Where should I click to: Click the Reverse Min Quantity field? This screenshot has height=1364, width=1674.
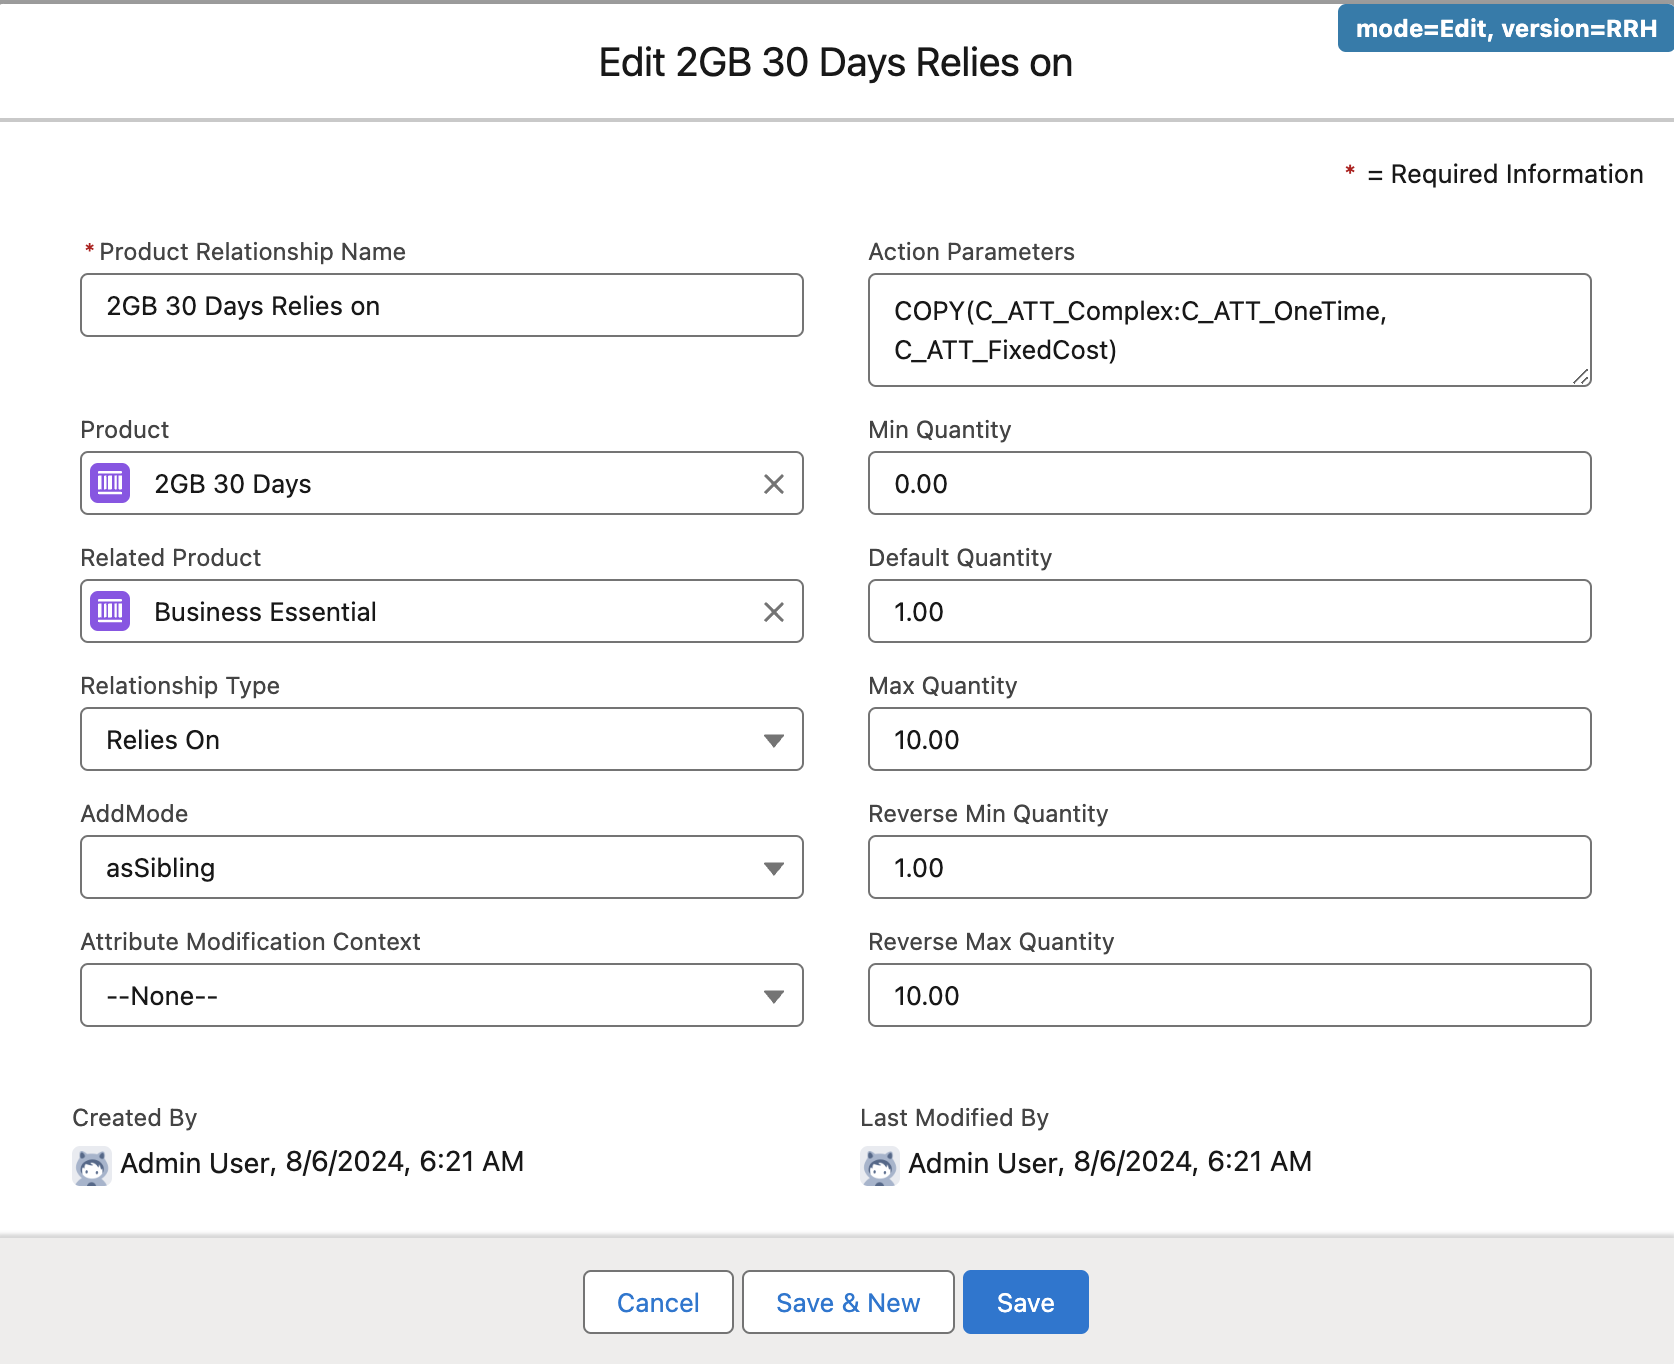tap(1230, 867)
